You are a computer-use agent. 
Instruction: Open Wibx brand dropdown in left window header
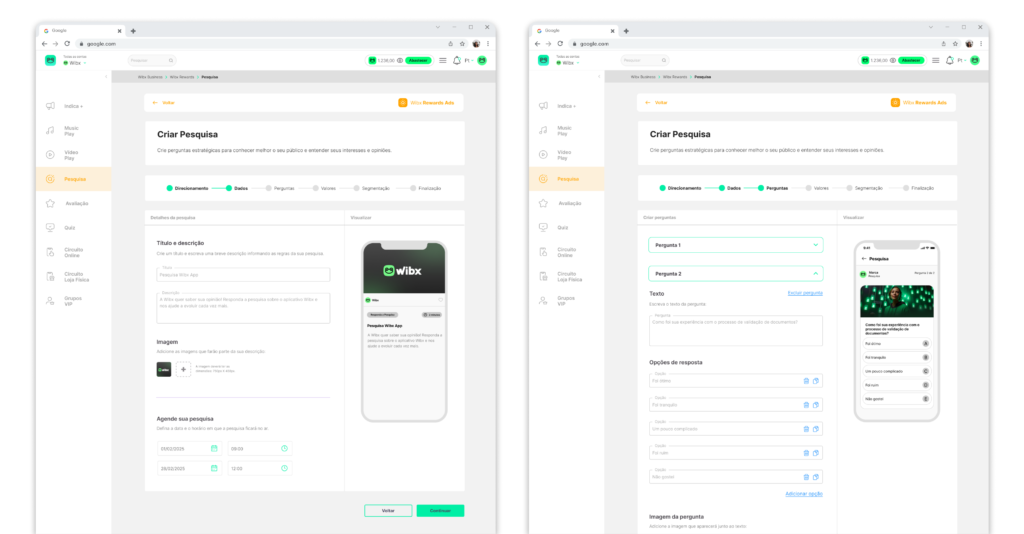point(74,63)
